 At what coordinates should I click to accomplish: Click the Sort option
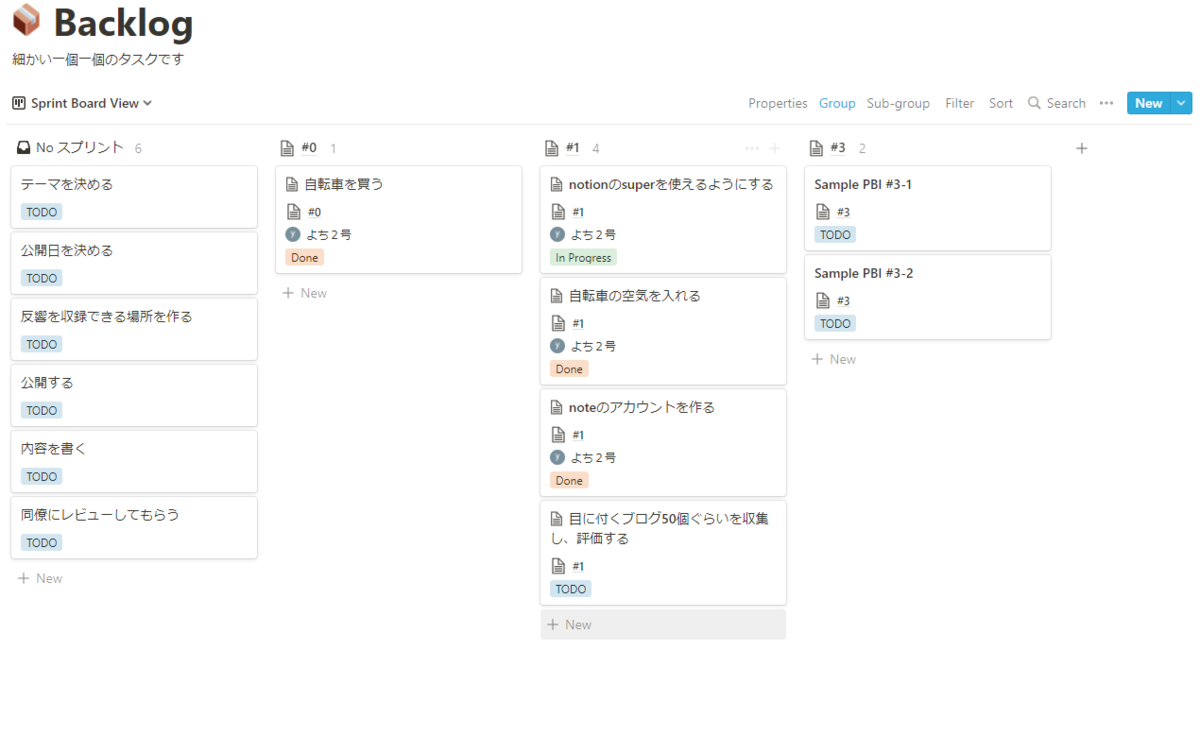coord(1000,103)
